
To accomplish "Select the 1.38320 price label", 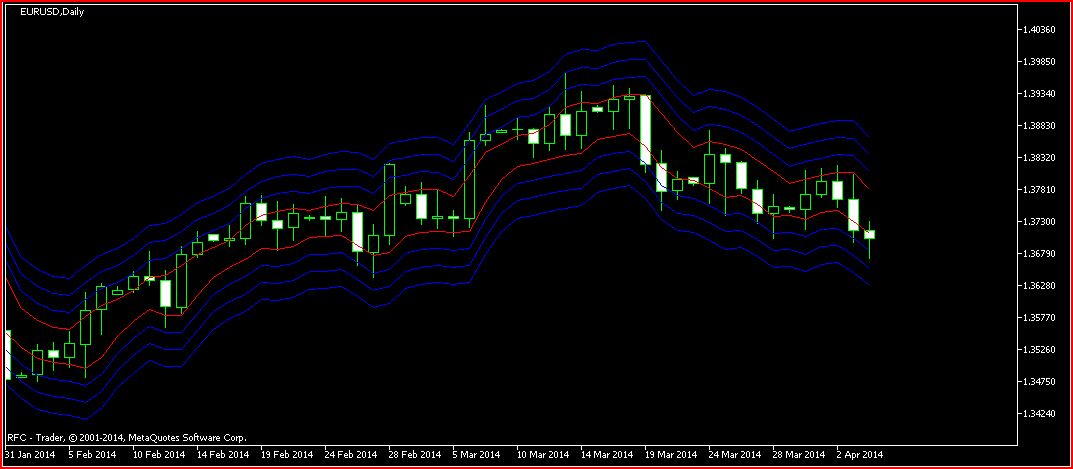I will (1039, 157).
